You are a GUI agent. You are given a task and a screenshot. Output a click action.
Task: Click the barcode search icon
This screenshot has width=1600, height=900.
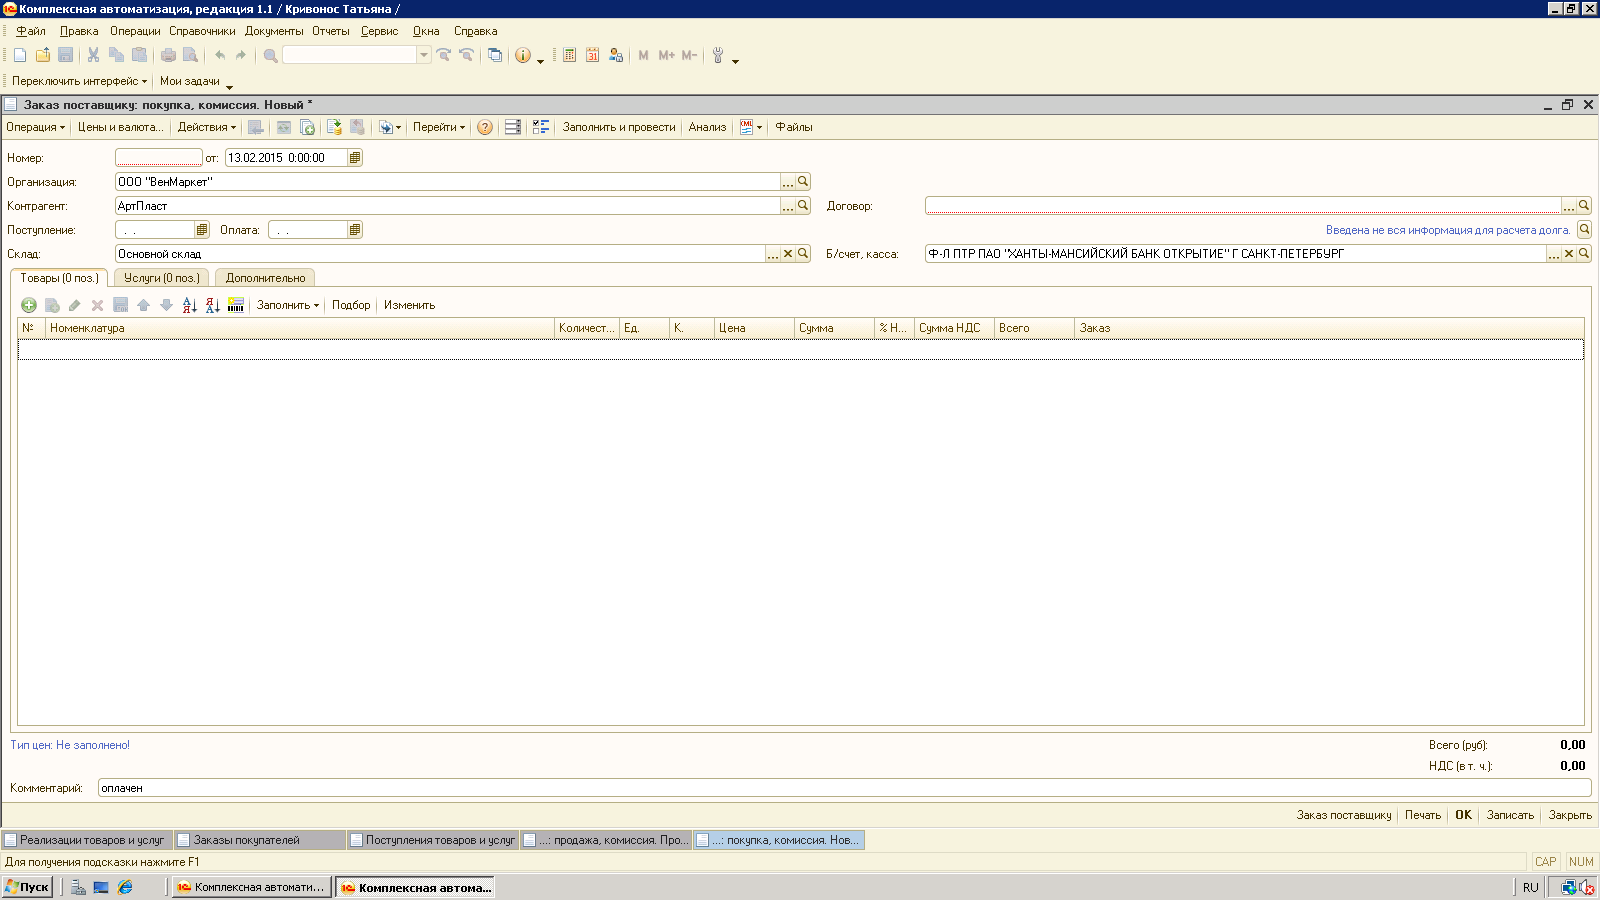click(236, 305)
